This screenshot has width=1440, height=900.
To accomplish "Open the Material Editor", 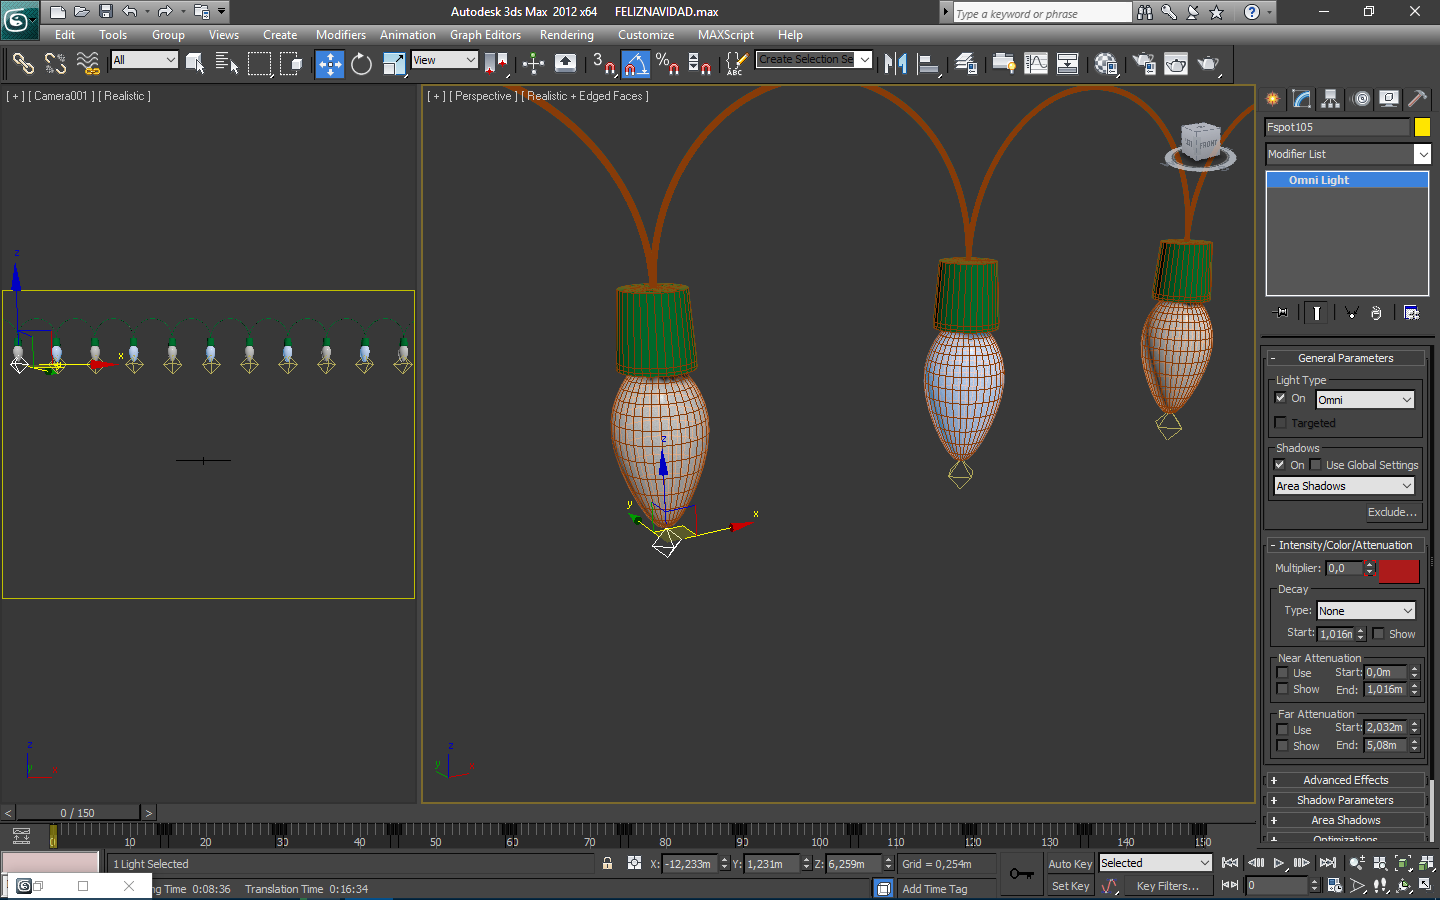I will pyautogui.click(x=1106, y=64).
